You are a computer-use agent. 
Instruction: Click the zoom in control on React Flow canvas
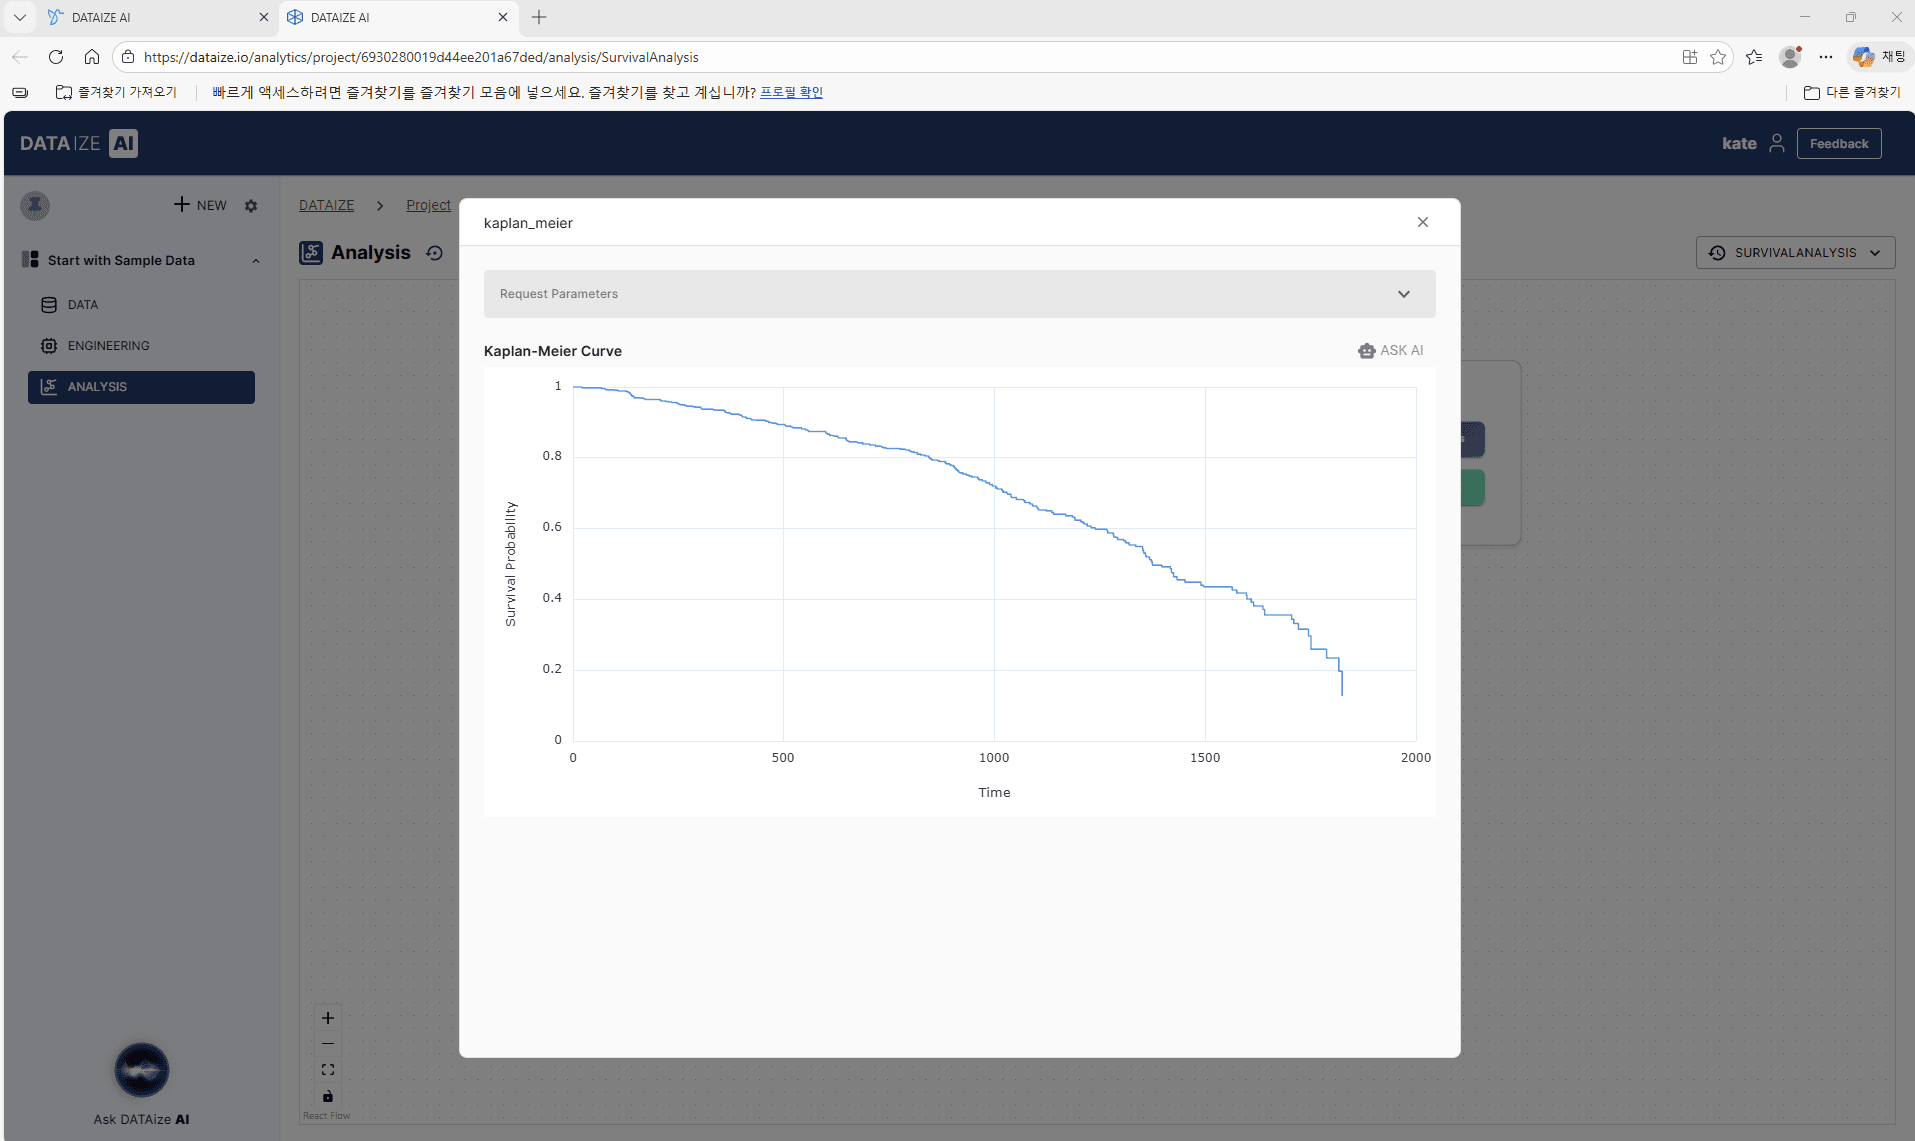coord(327,1017)
